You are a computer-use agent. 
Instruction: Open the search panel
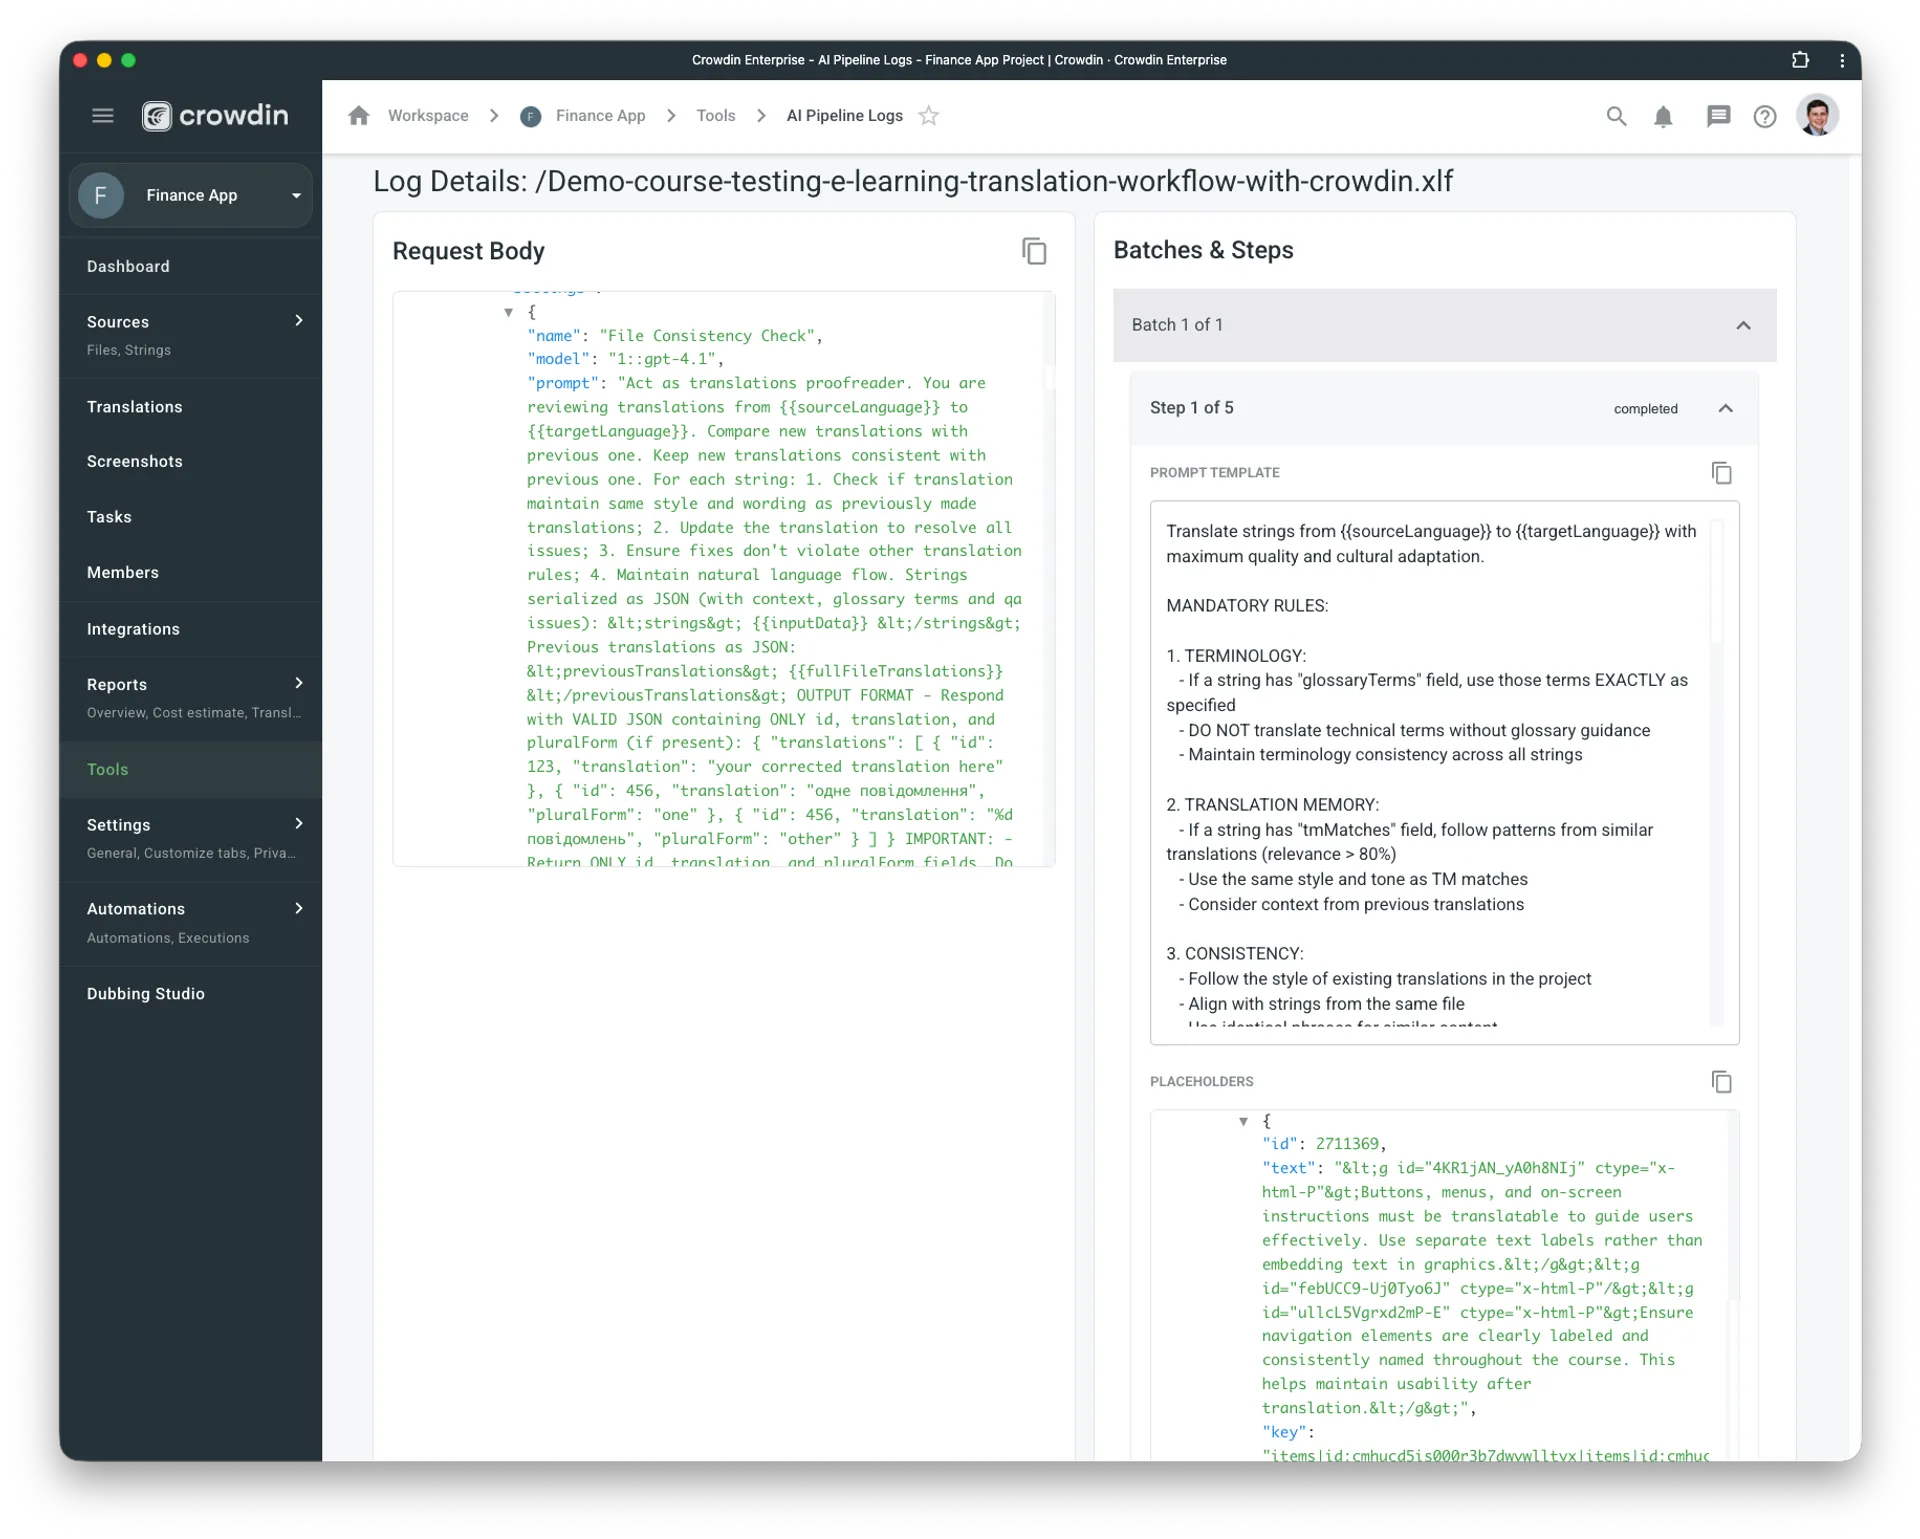1617,116
